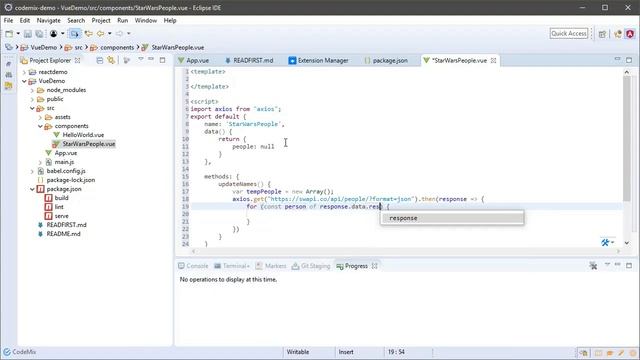
Task: Click the New file toolbar icon
Action: (9, 33)
